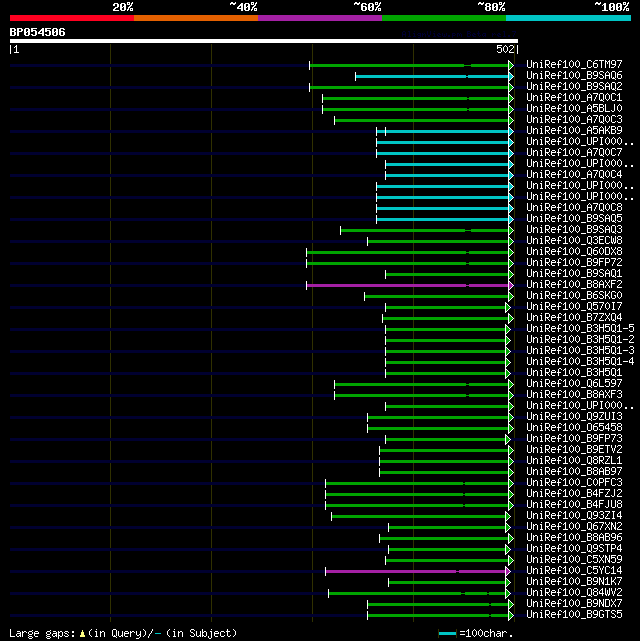Click the UniRef100_B3H5Q1-5 label
This screenshot has height=641, width=640.
pyautogui.click(x=580, y=329)
